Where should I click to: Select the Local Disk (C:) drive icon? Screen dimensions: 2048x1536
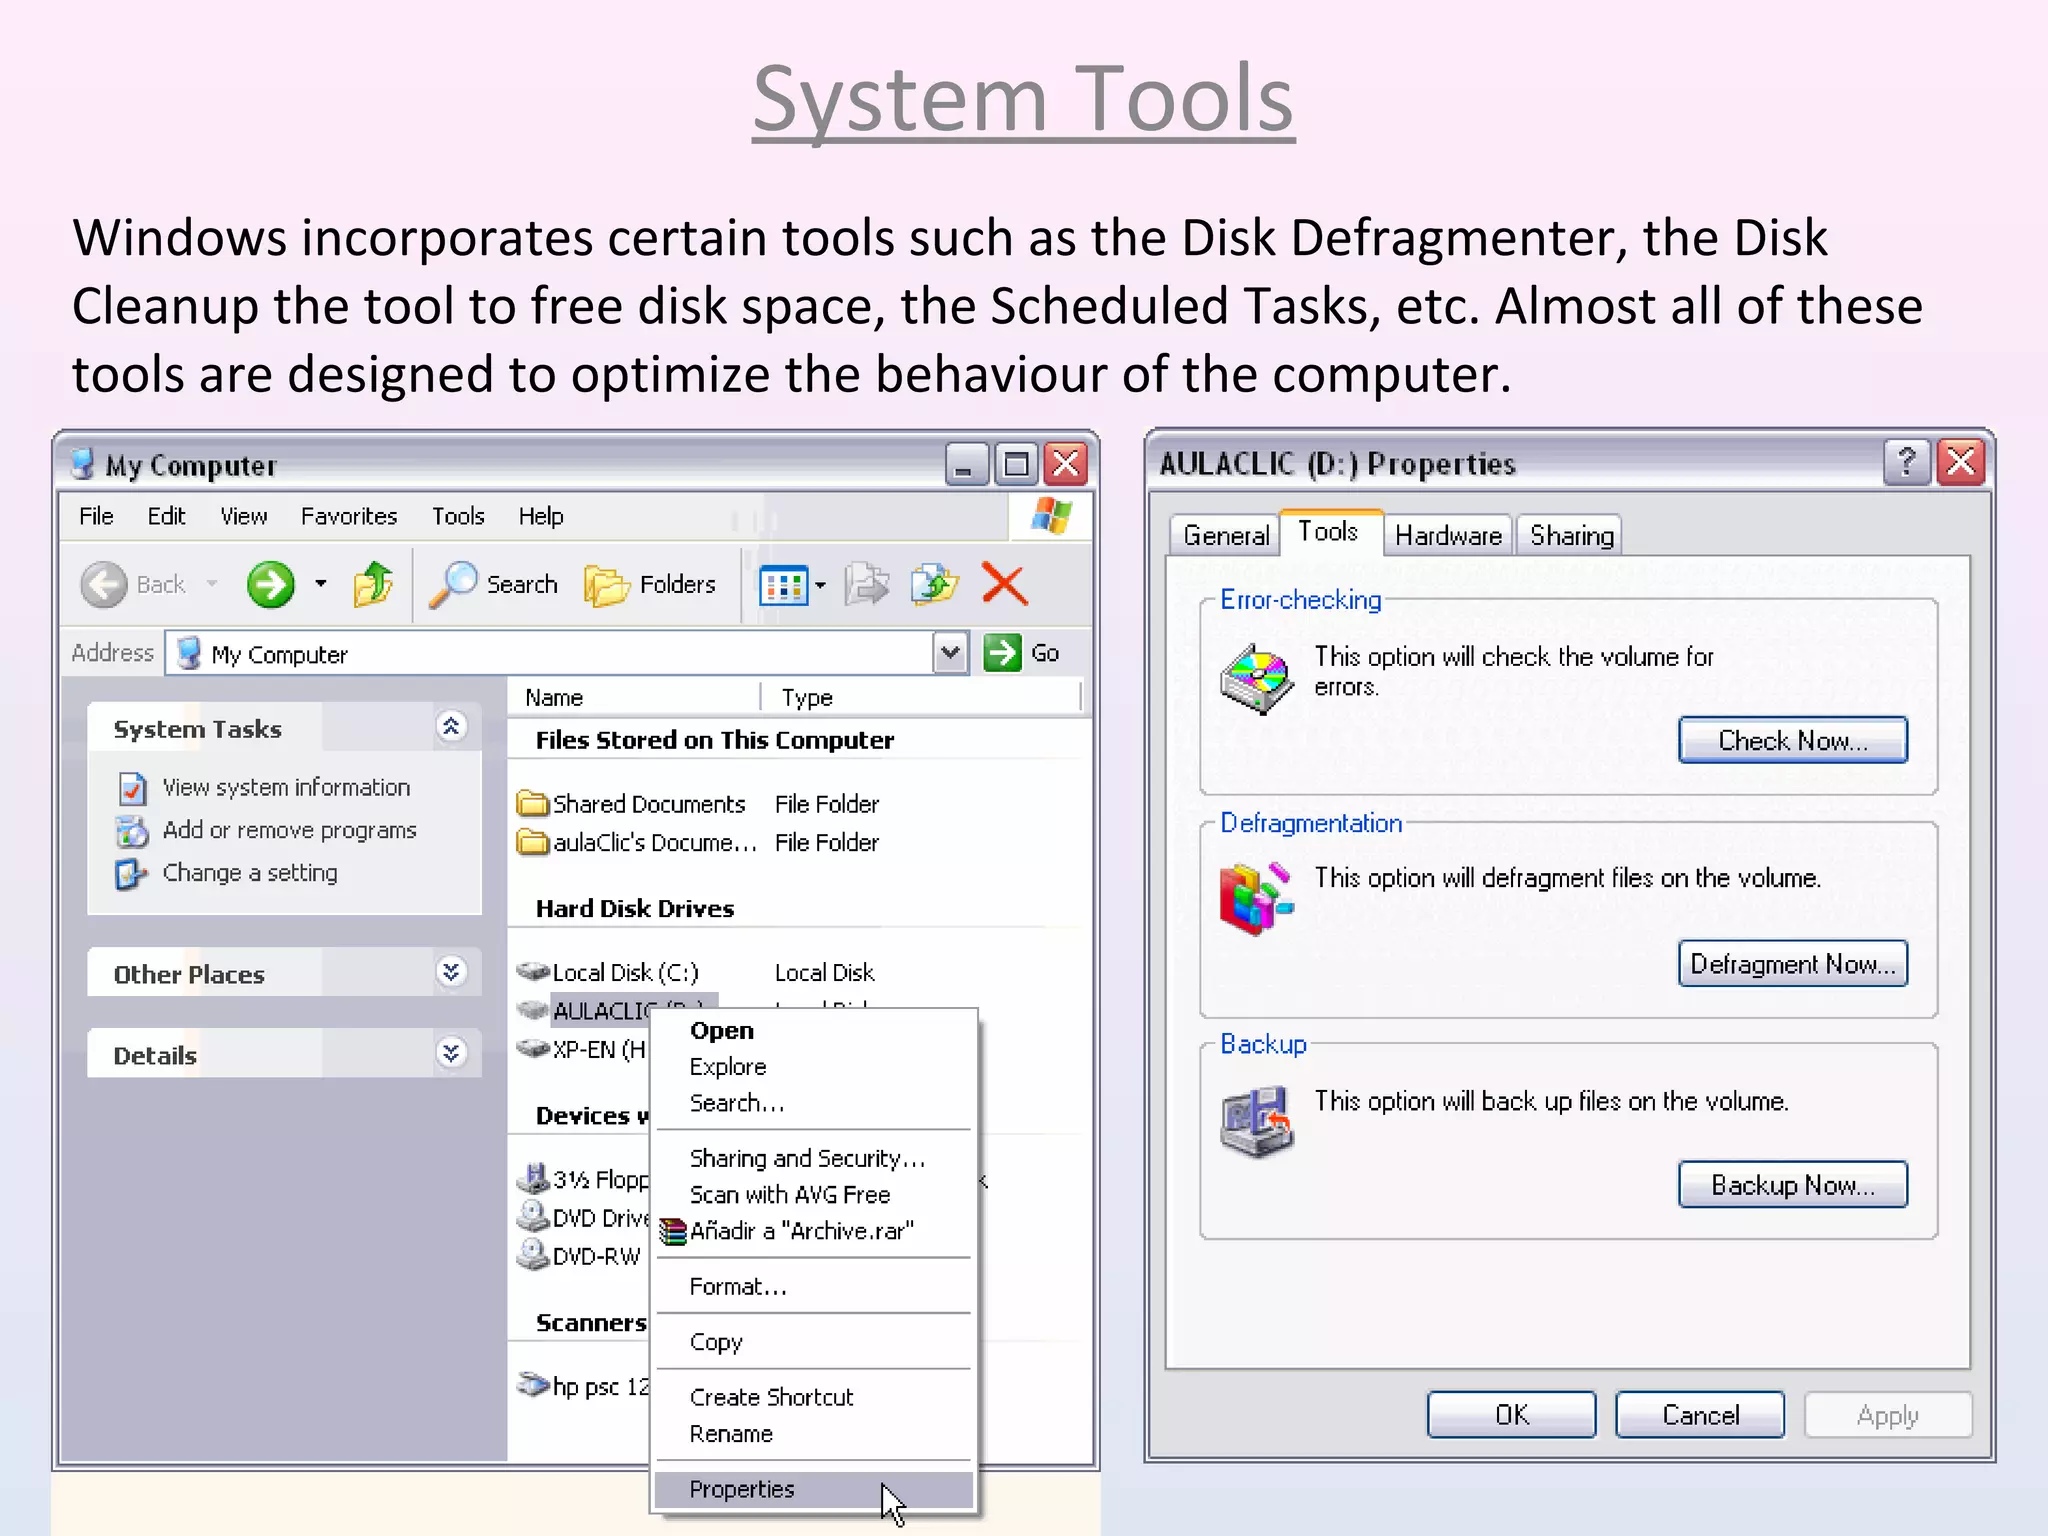click(x=533, y=971)
